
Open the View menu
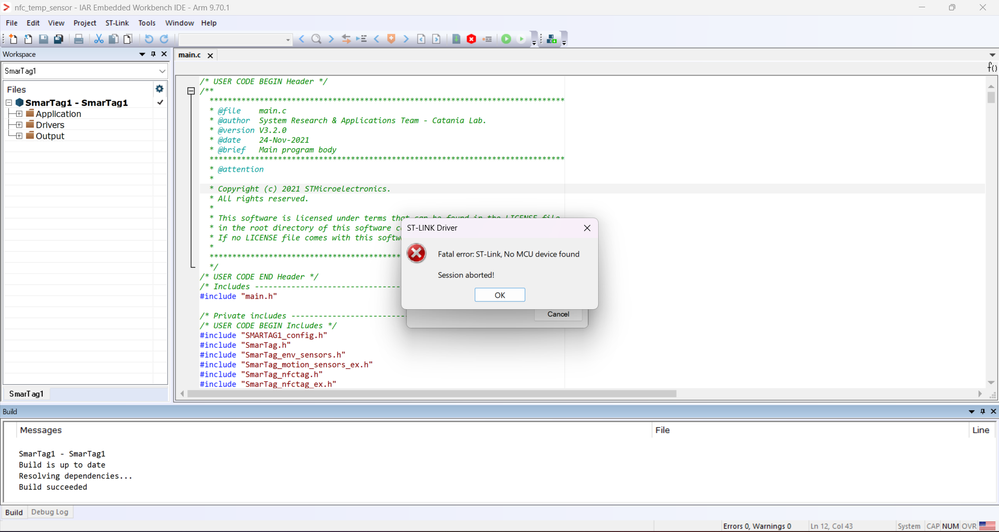(56, 23)
